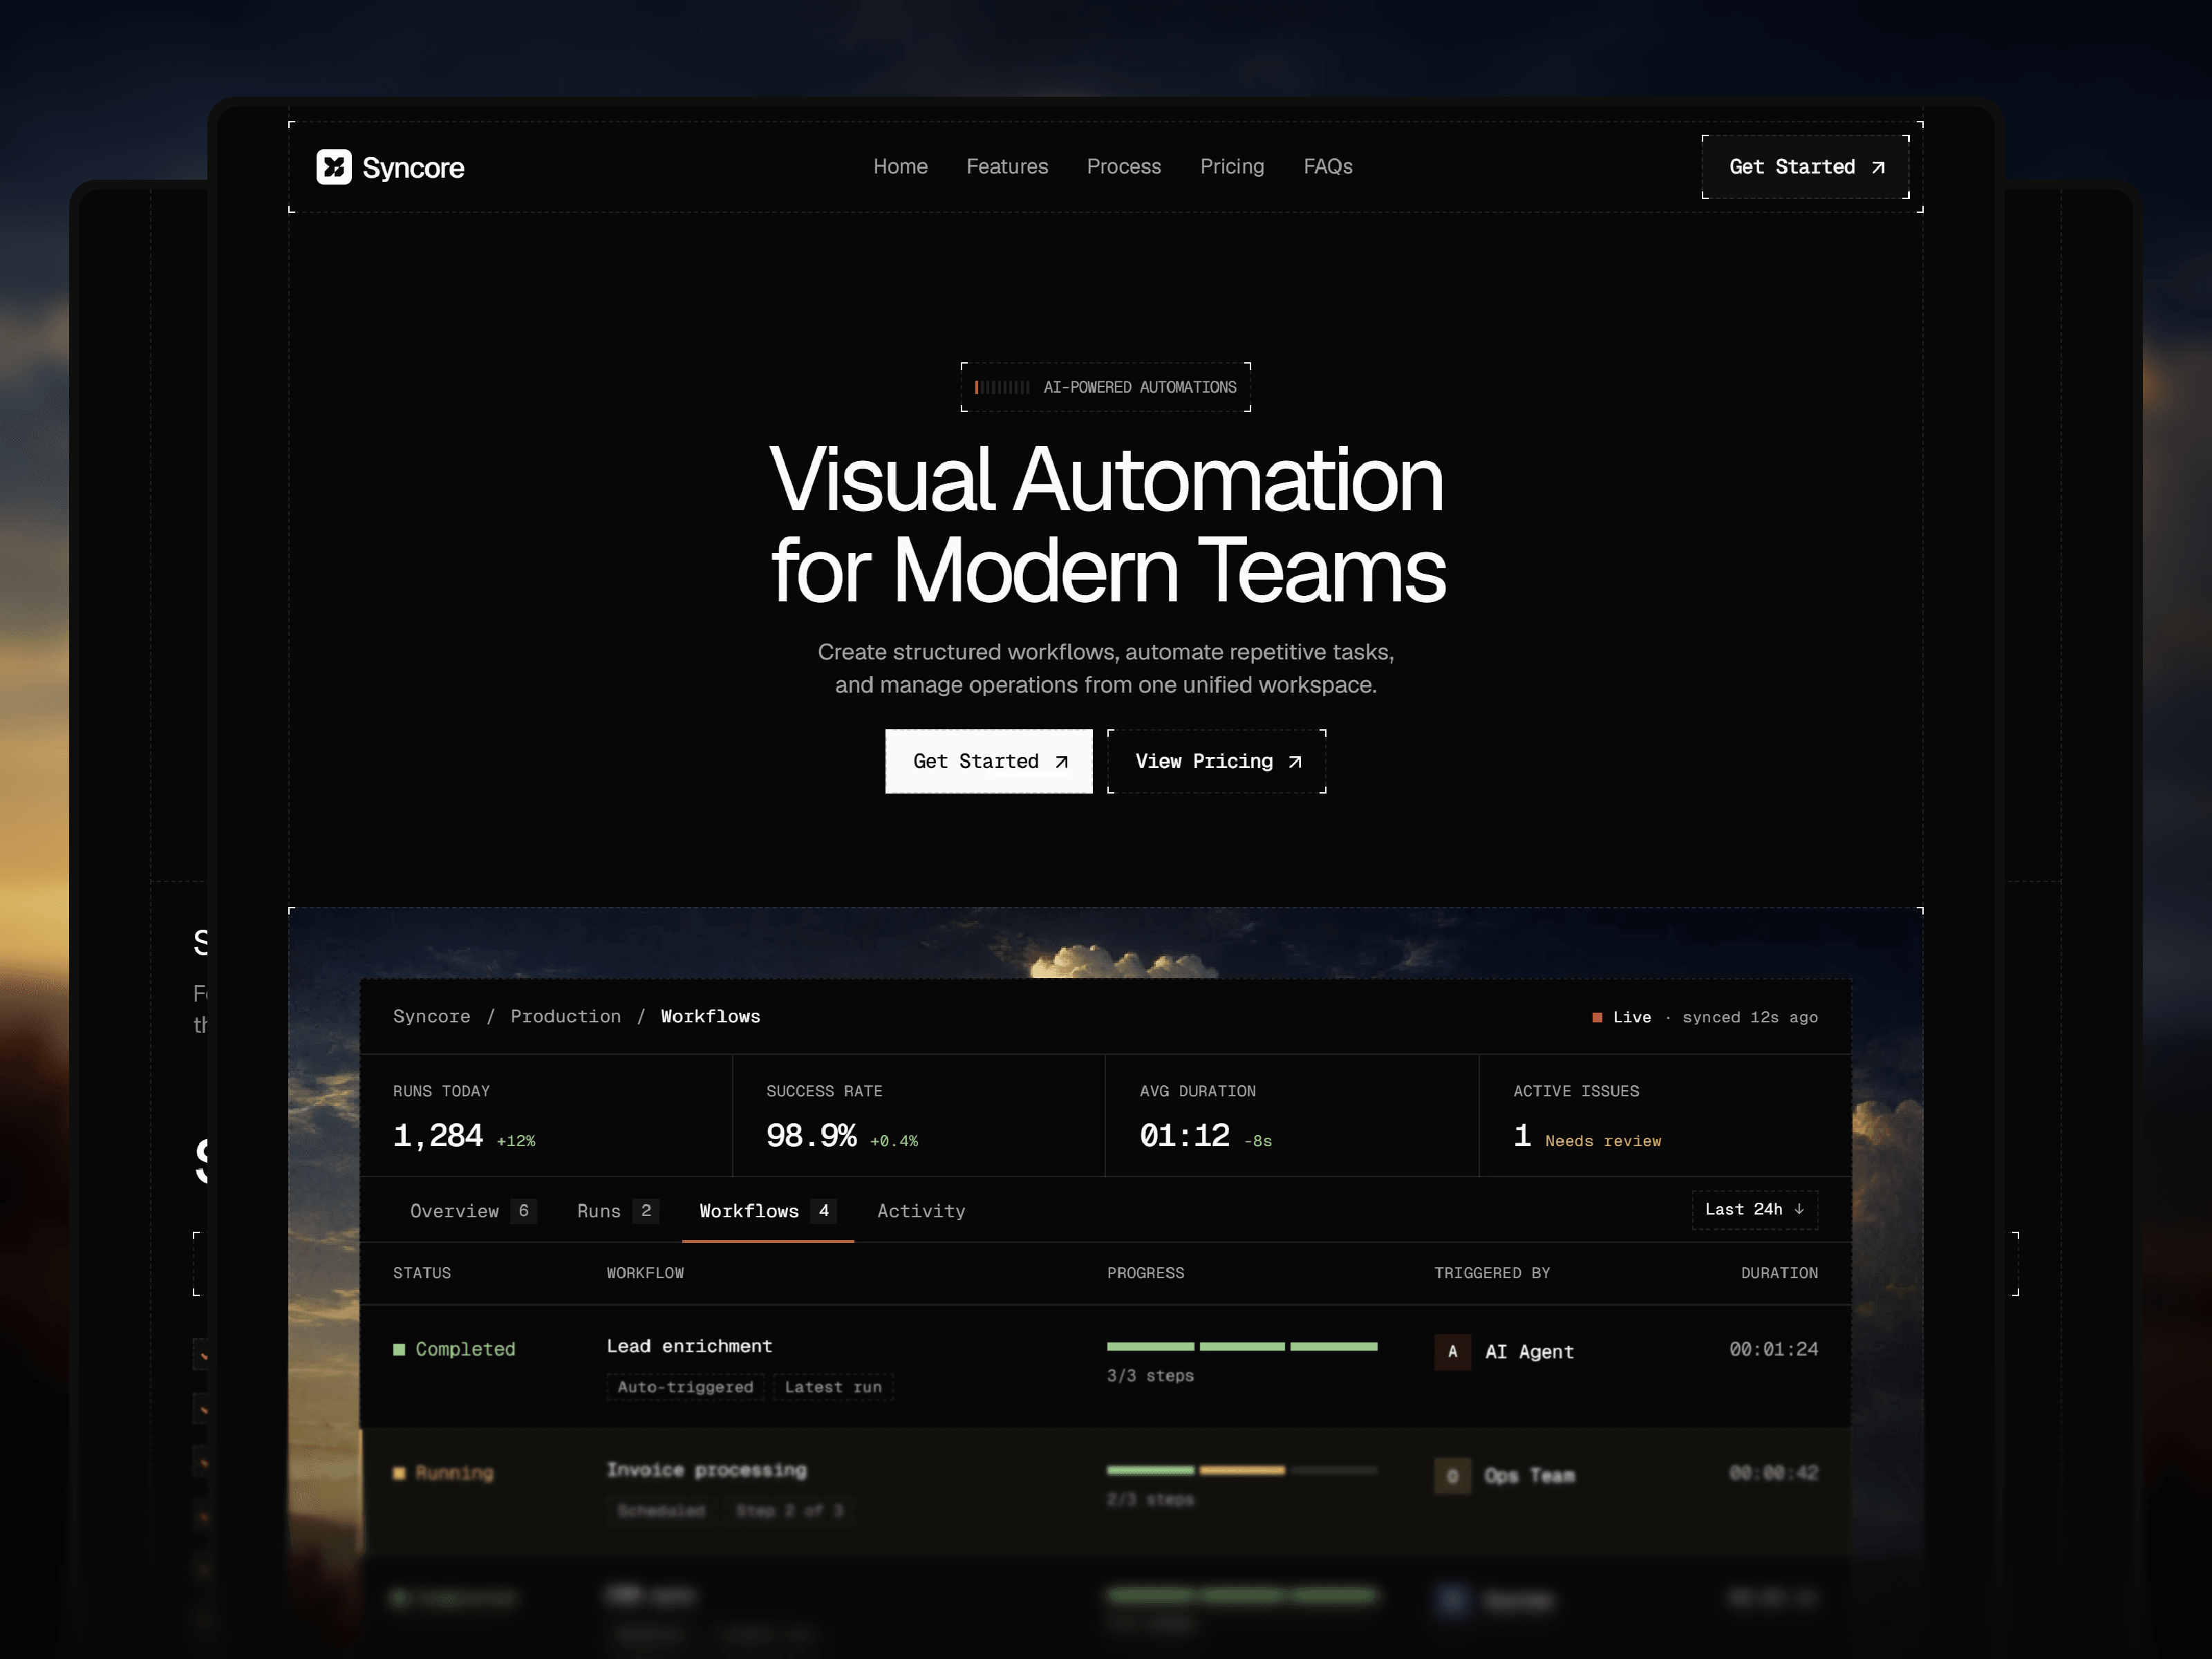Click the Duration column header
Image resolution: width=2212 pixels, height=1659 pixels.
pos(1779,1273)
